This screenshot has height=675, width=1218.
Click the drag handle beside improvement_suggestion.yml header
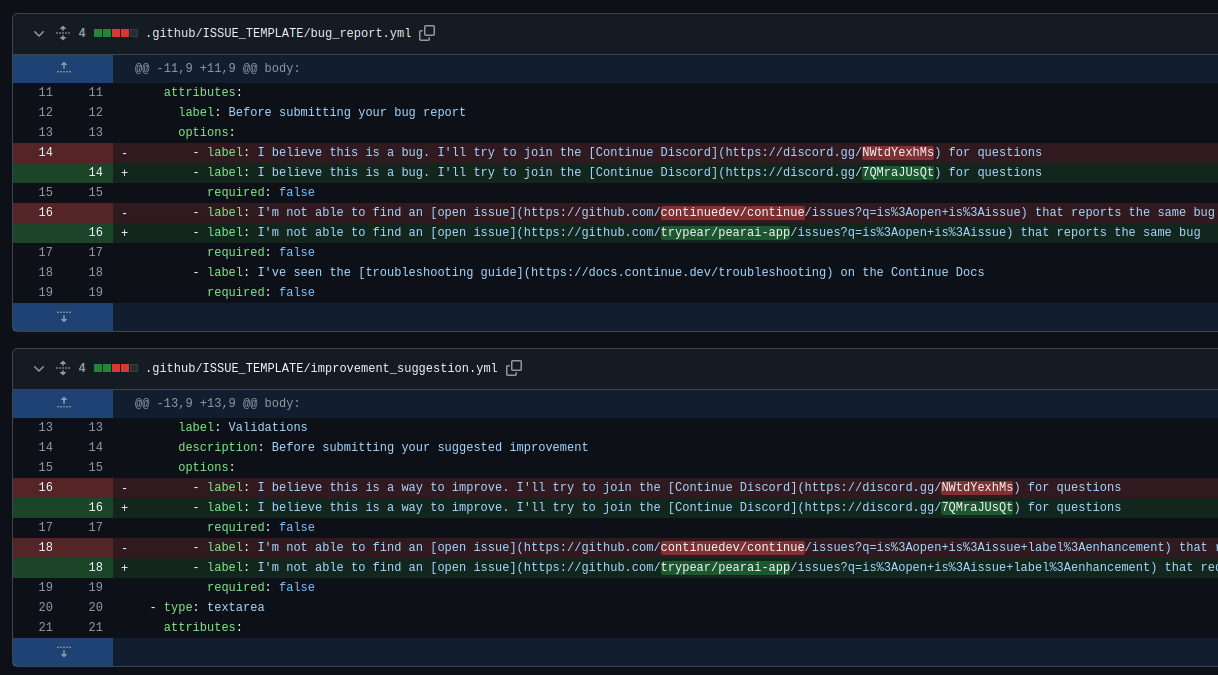pyautogui.click(x=62, y=367)
